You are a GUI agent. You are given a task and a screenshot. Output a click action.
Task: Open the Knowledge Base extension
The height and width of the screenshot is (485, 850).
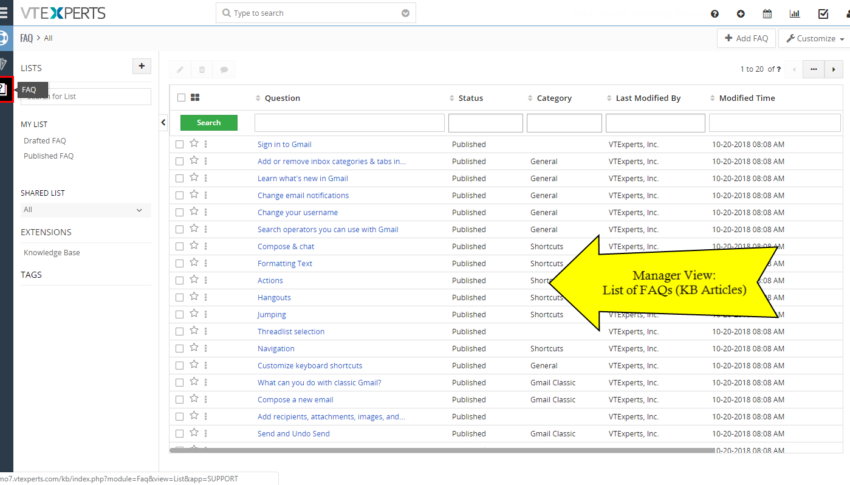[51, 253]
